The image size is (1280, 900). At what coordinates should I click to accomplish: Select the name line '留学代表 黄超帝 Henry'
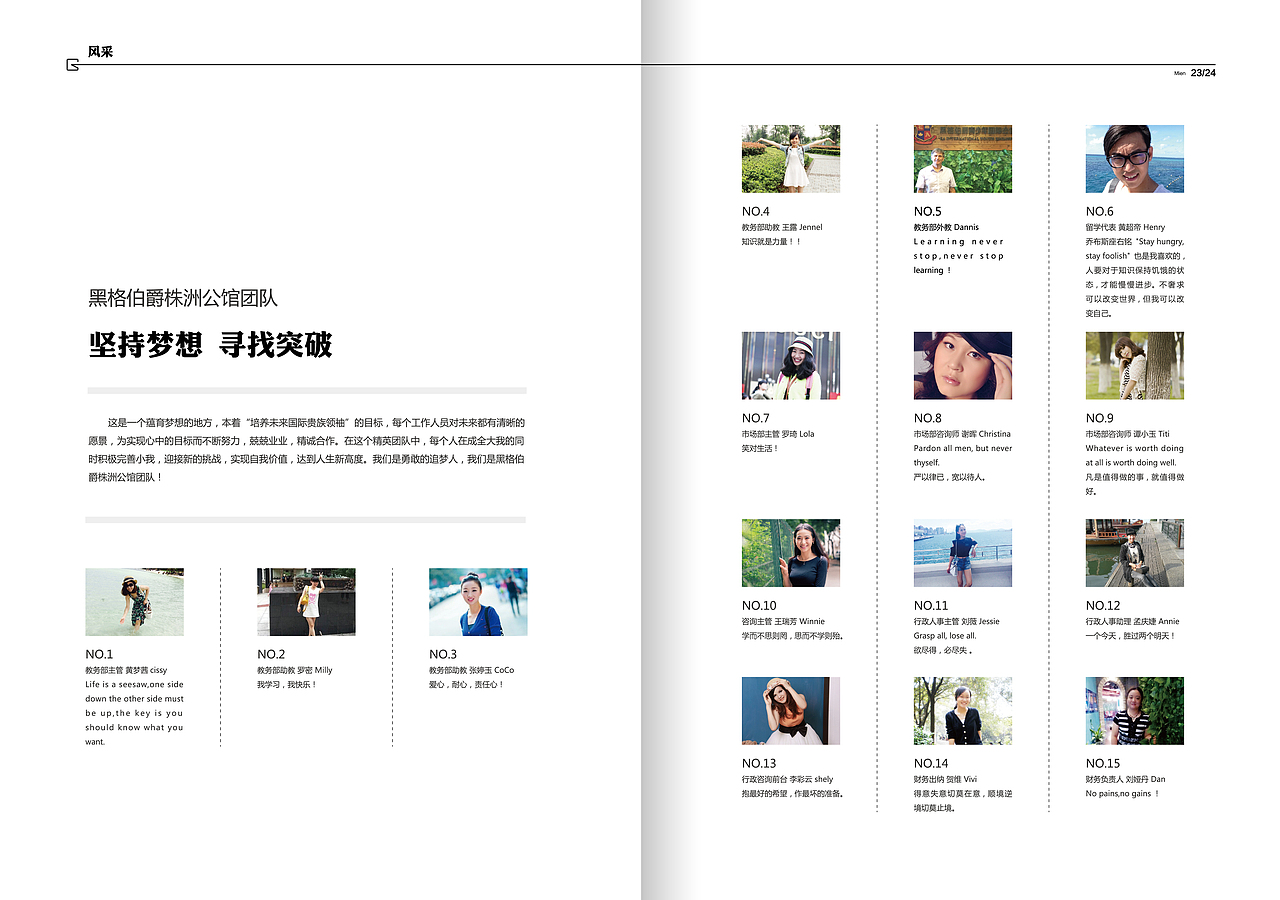(1125, 227)
